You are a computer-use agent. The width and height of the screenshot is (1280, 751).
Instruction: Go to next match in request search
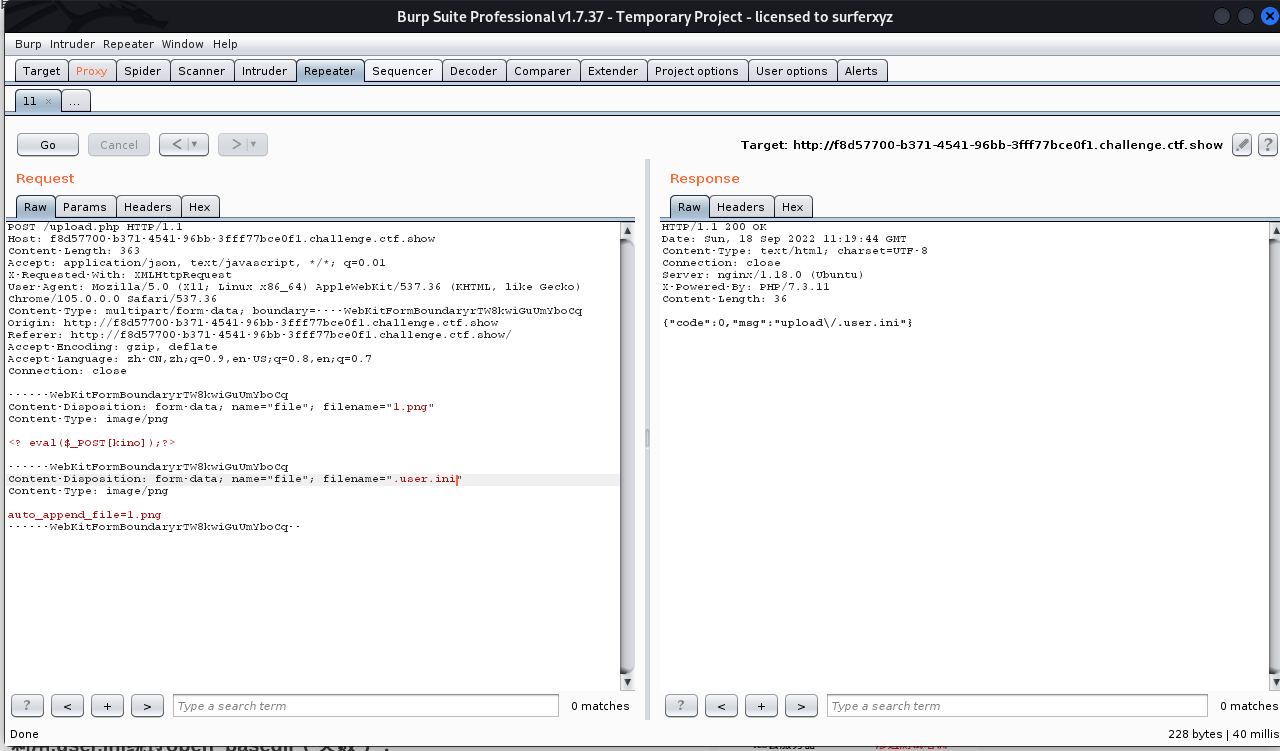coord(147,706)
